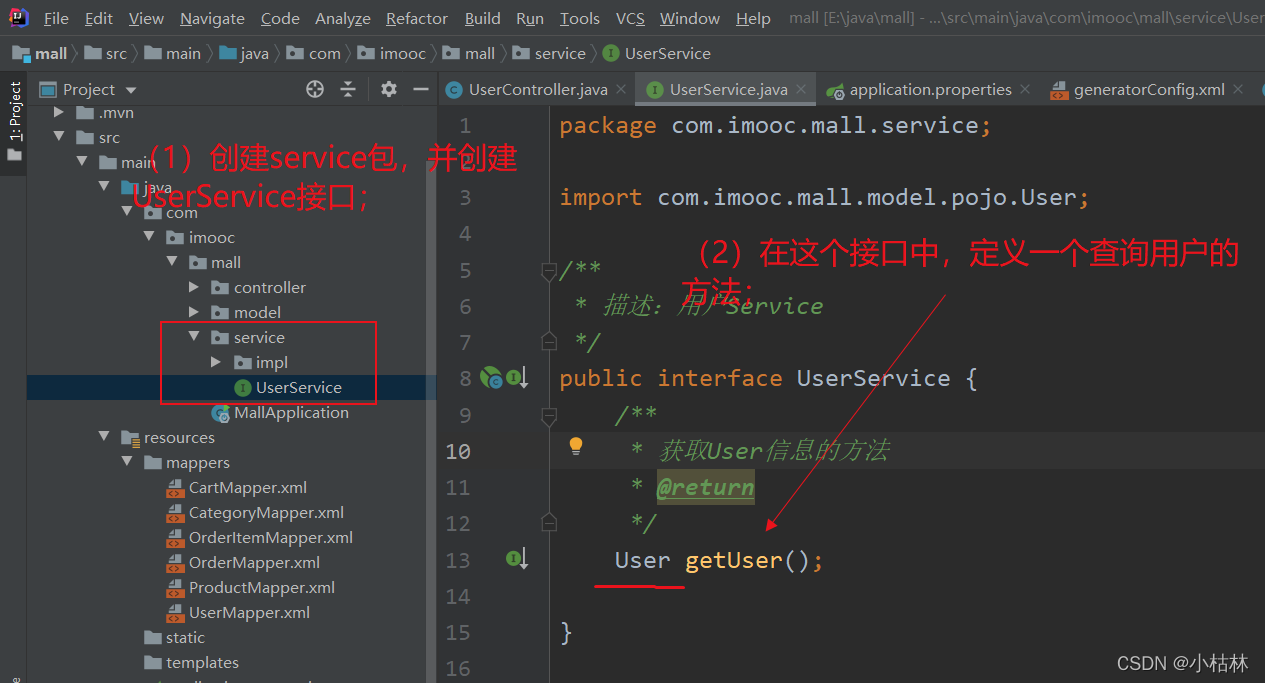The height and width of the screenshot is (683, 1265).
Task: Open the Run menu
Action: coord(530,18)
